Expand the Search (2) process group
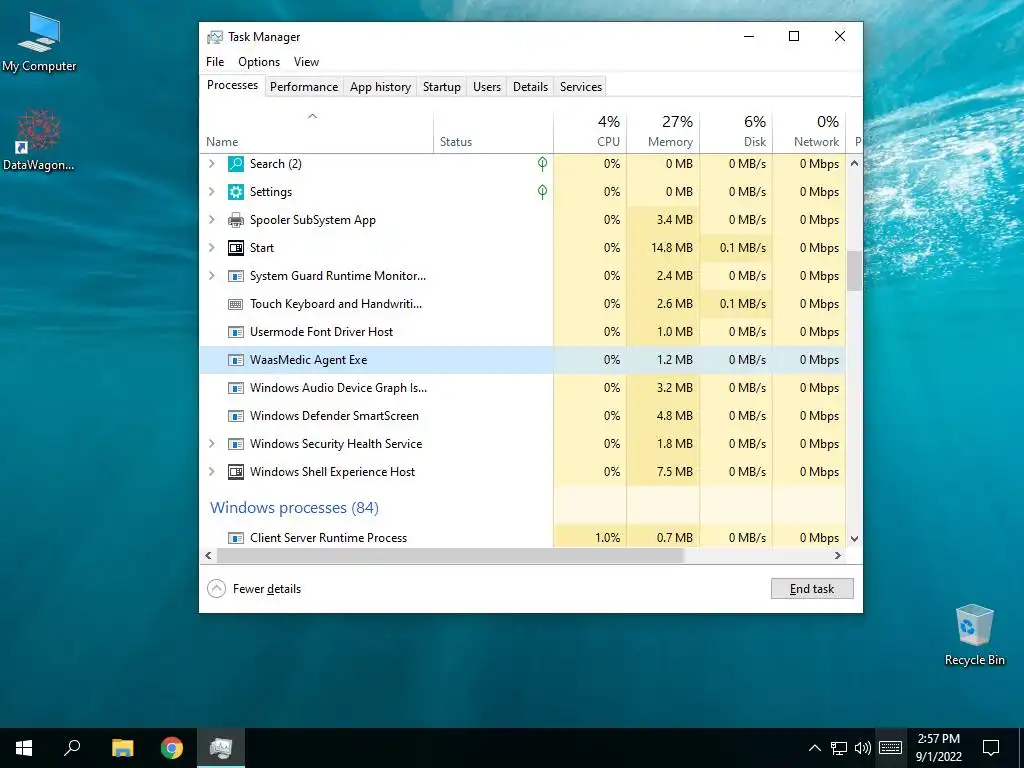1024x768 pixels. pyautogui.click(x=212, y=164)
